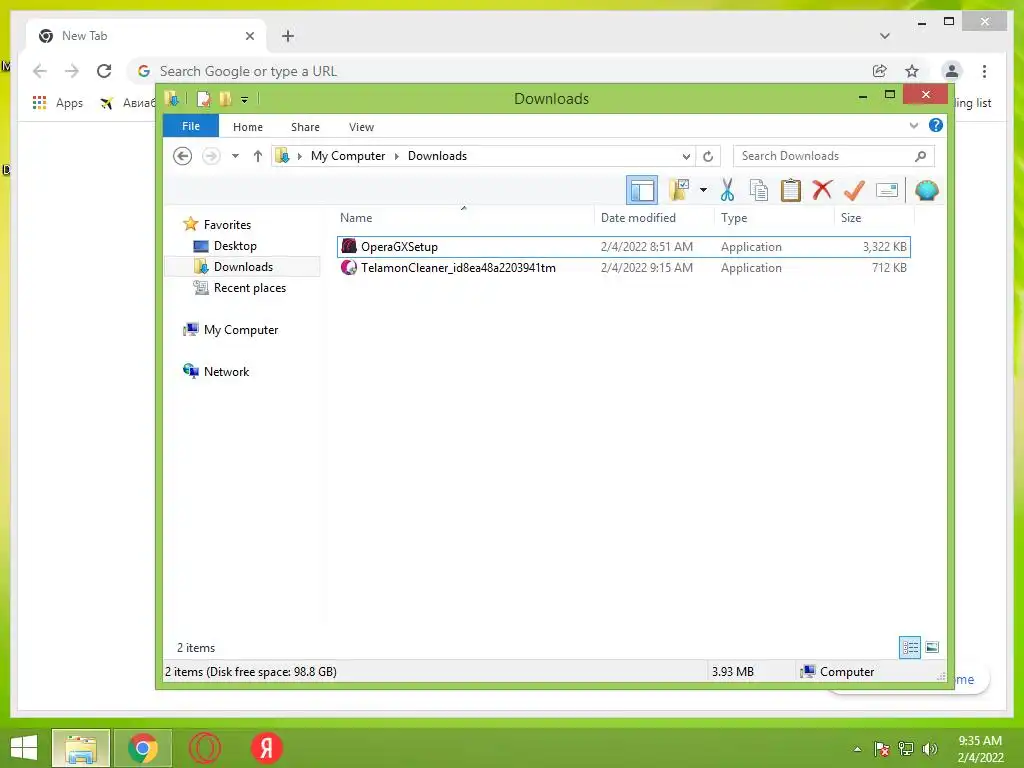This screenshot has width=1024, height=768.
Task: Select the TelamonCleaner_id8ea48a2203941tm file
Action: 624,268
